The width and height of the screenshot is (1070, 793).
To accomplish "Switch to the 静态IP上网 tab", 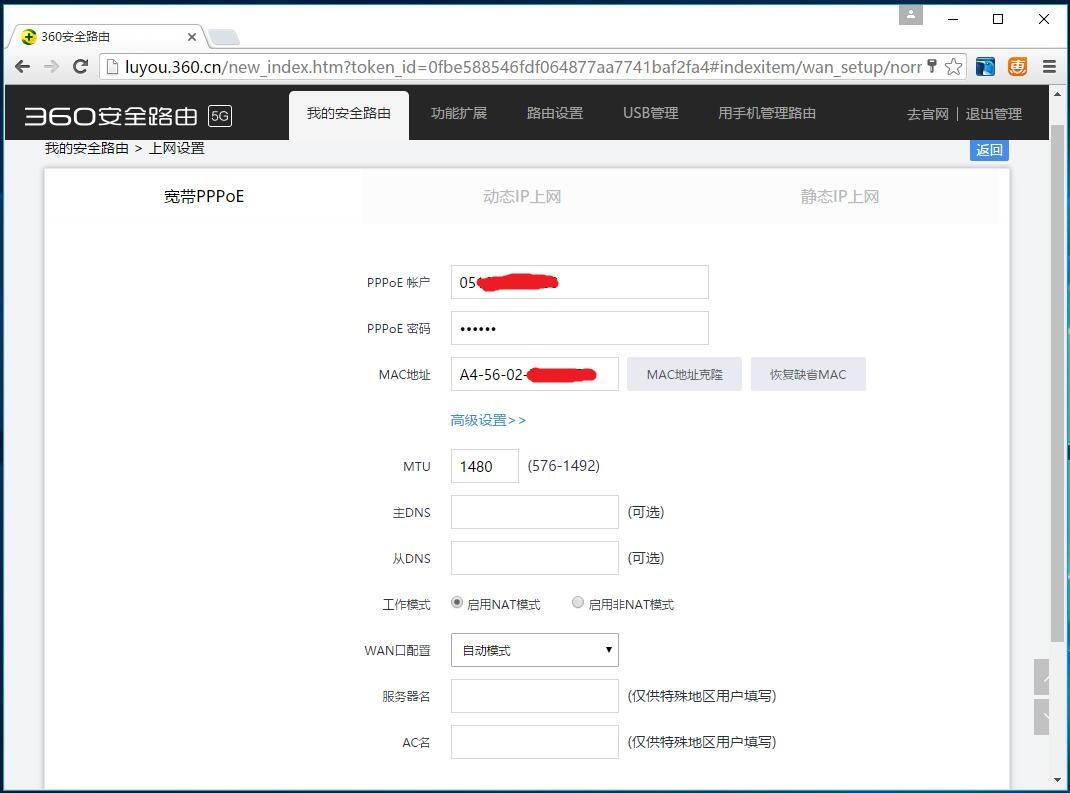I will (x=840, y=196).
